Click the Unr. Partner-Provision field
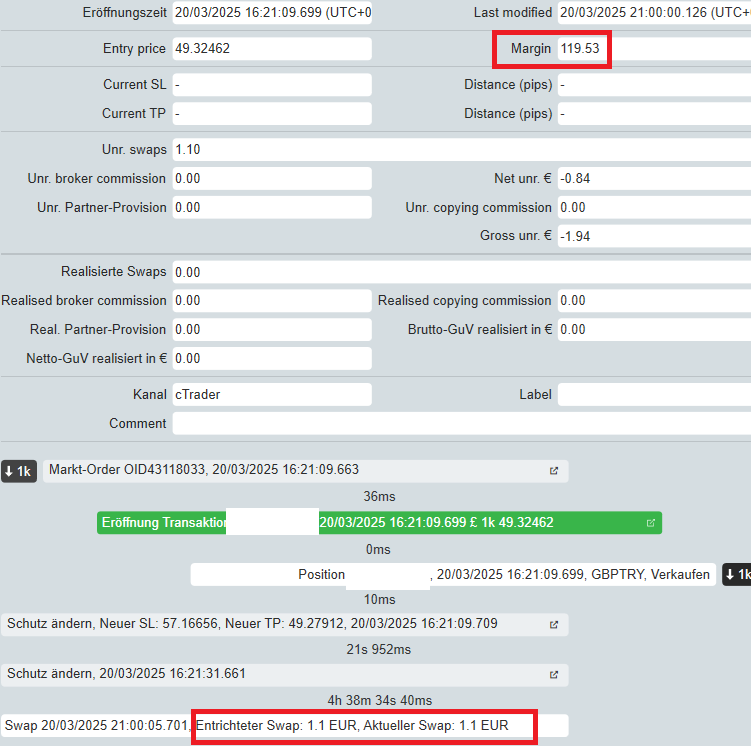The width and height of the screenshot is (751, 746). click(272, 207)
